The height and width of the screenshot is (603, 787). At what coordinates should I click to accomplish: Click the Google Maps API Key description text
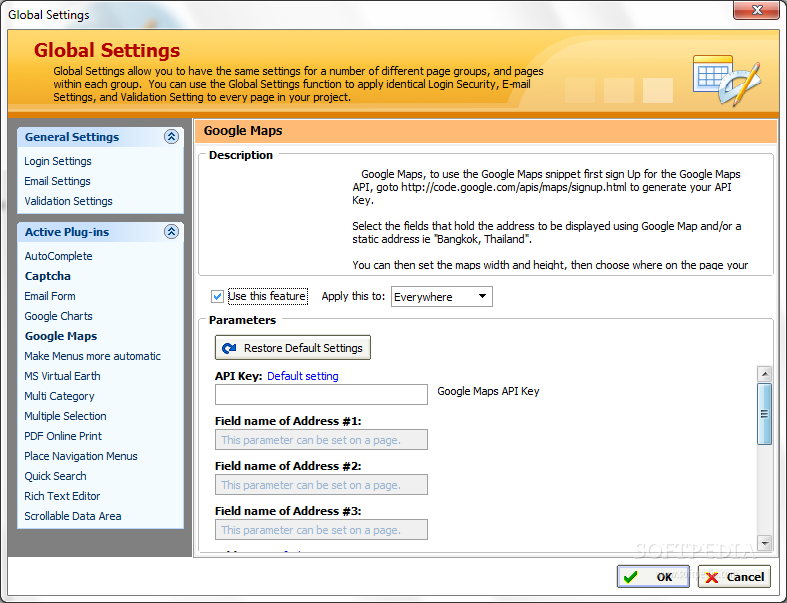[x=488, y=391]
